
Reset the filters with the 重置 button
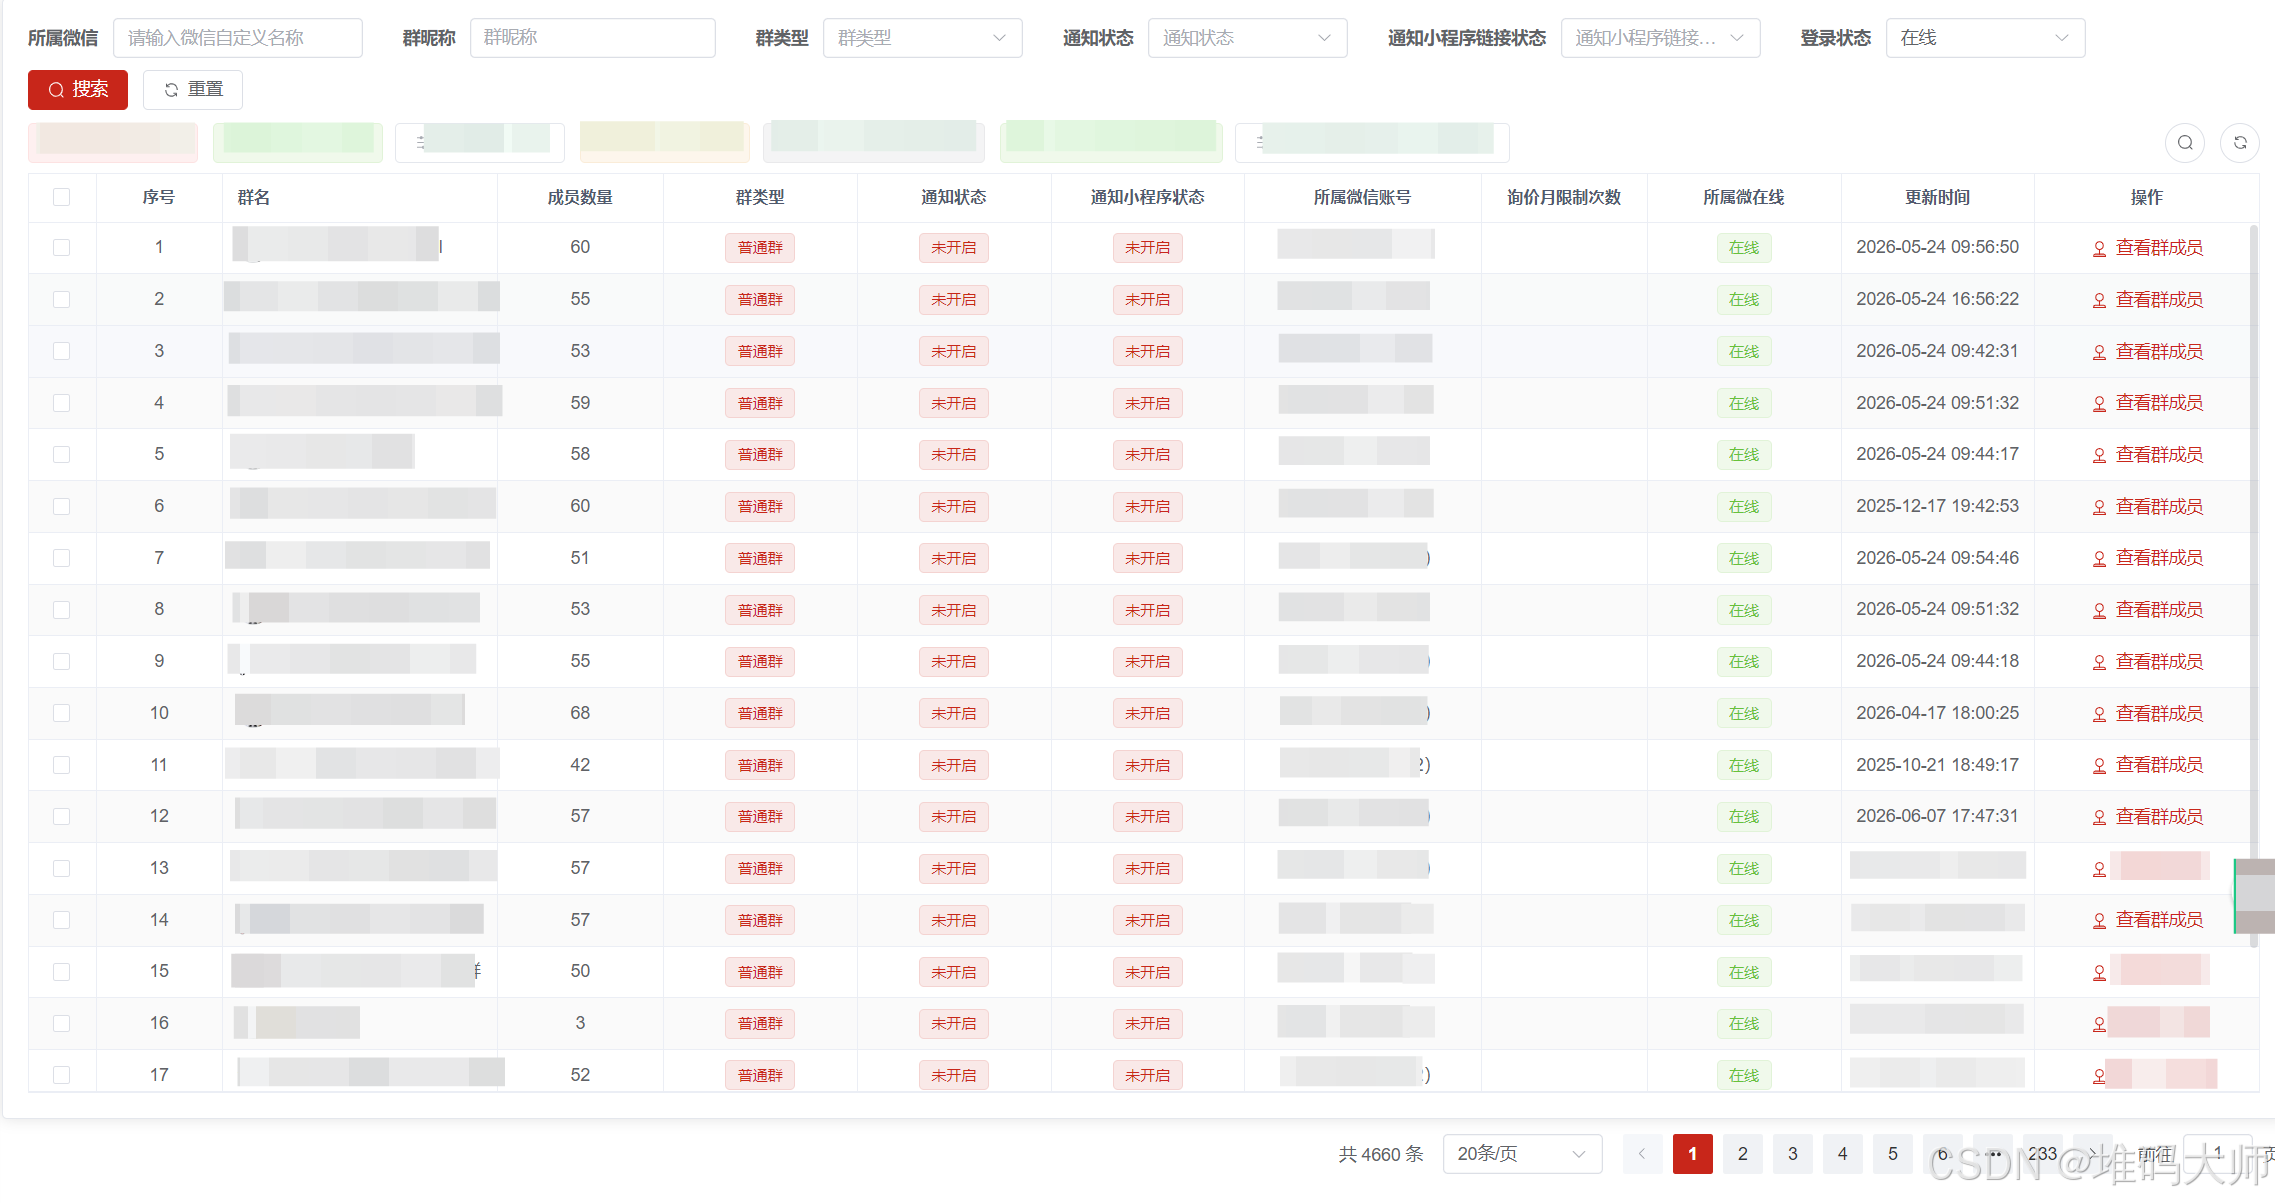coord(193,90)
